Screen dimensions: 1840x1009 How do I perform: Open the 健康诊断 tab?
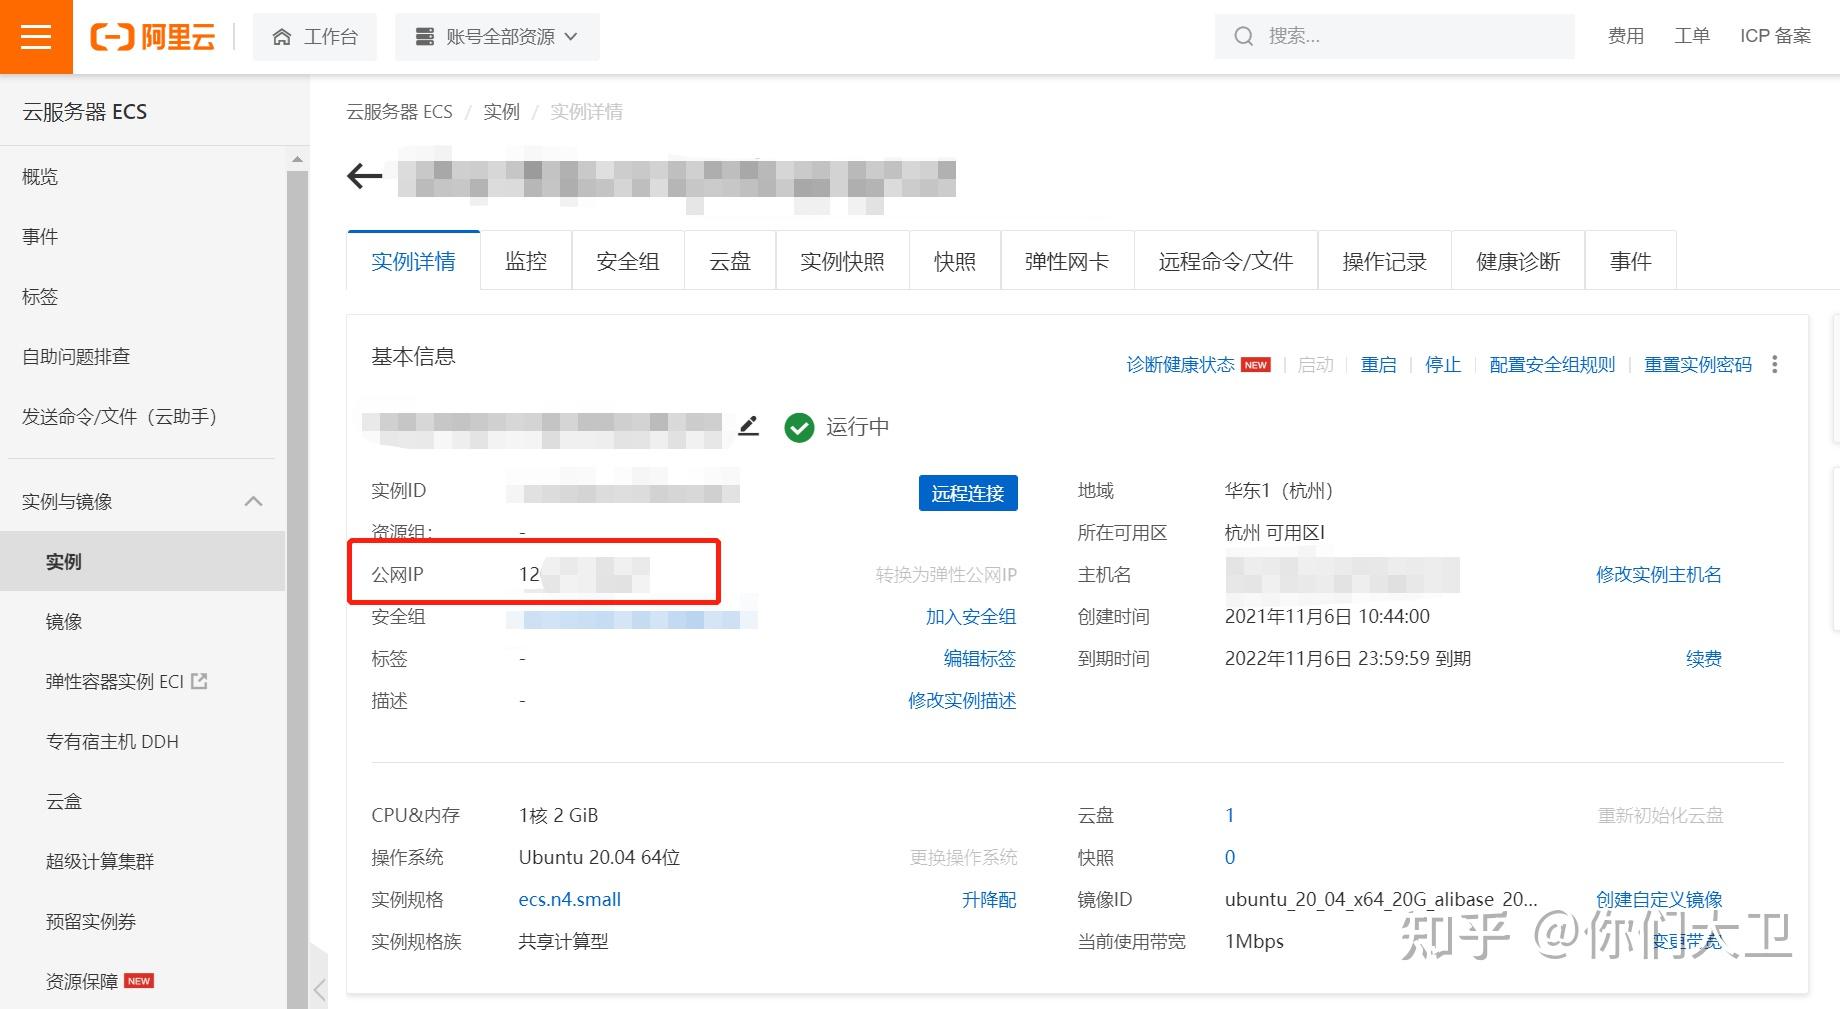click(1518, 261)
